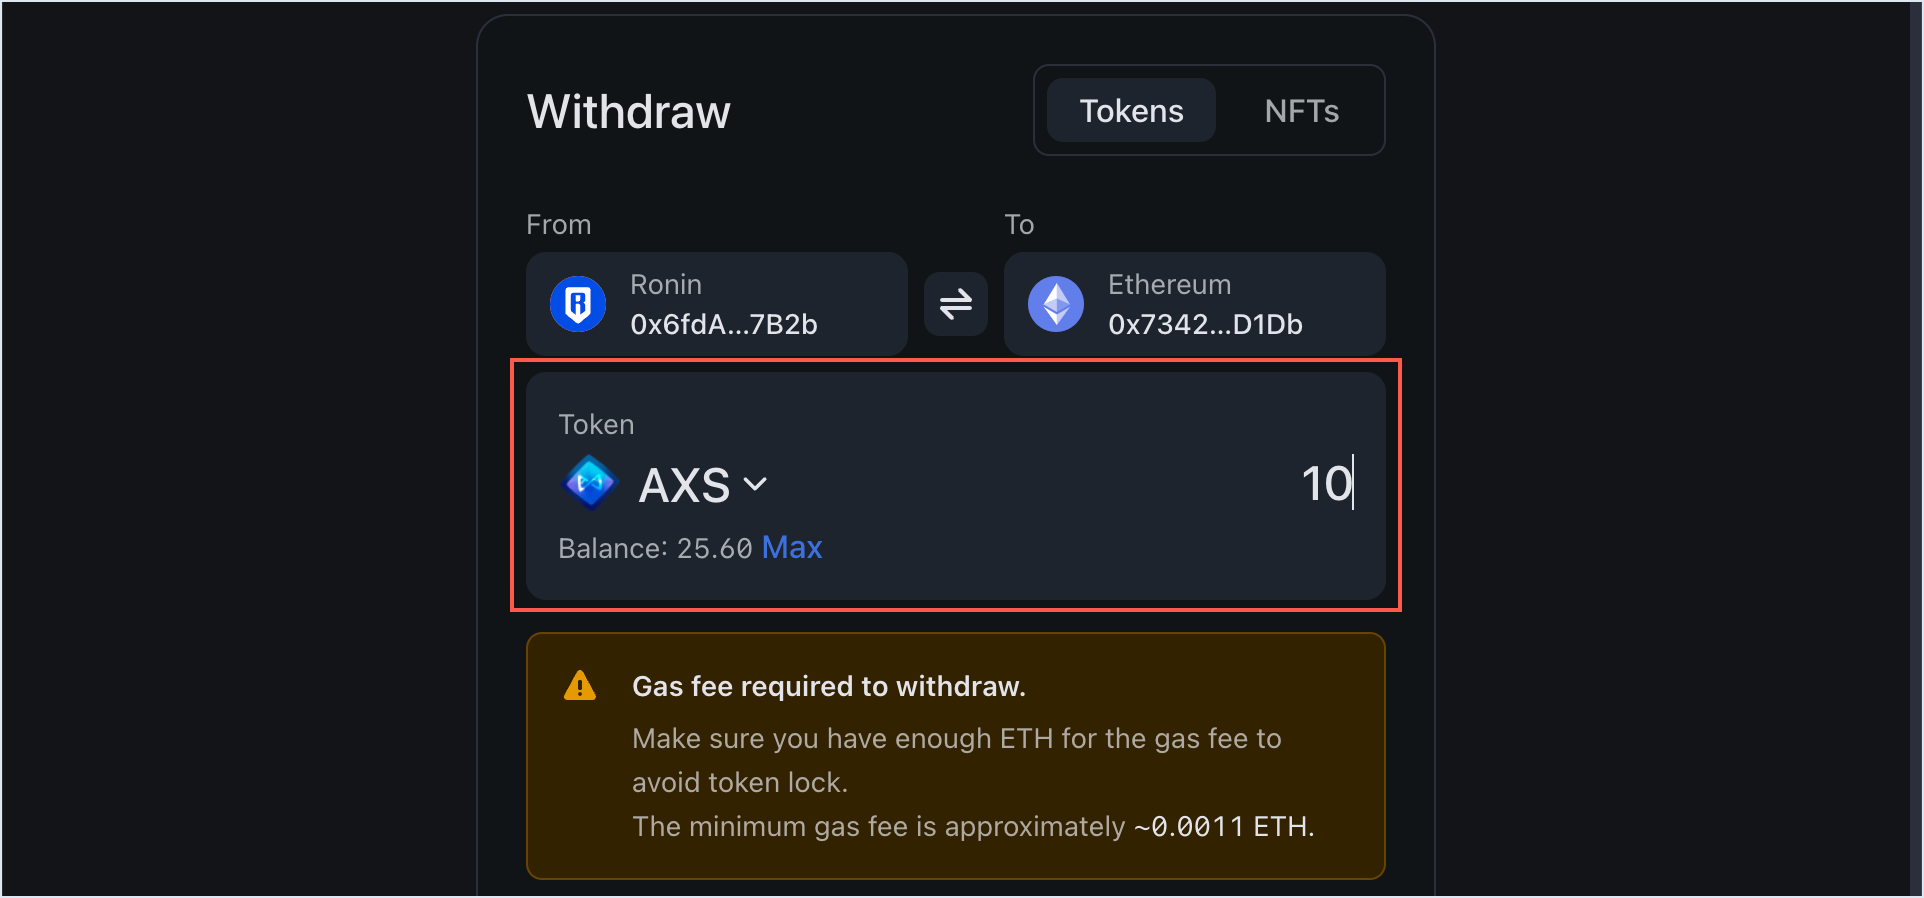This screenshot has width=1924, height=898.
Task: Click the gas fee warning banner
Action: pyautogui.click(x=955, y=755)
